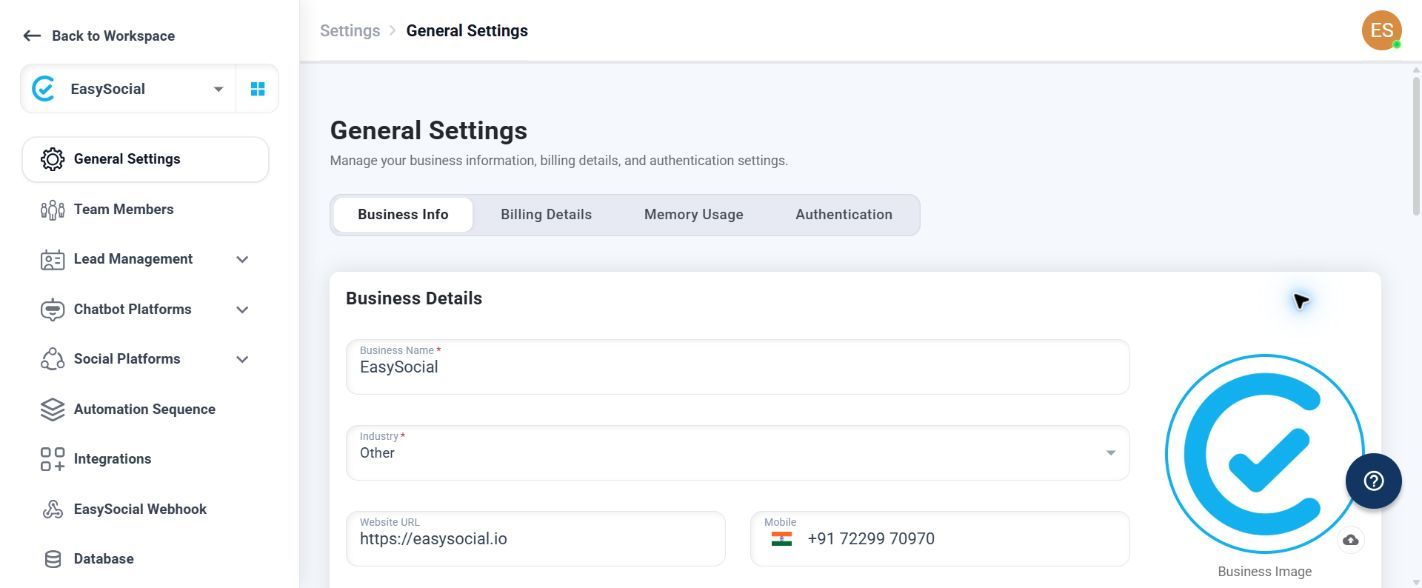The image size is (1422, 588).
Task: Open the help question-mark floating button
Action: tap(1373, 481)
